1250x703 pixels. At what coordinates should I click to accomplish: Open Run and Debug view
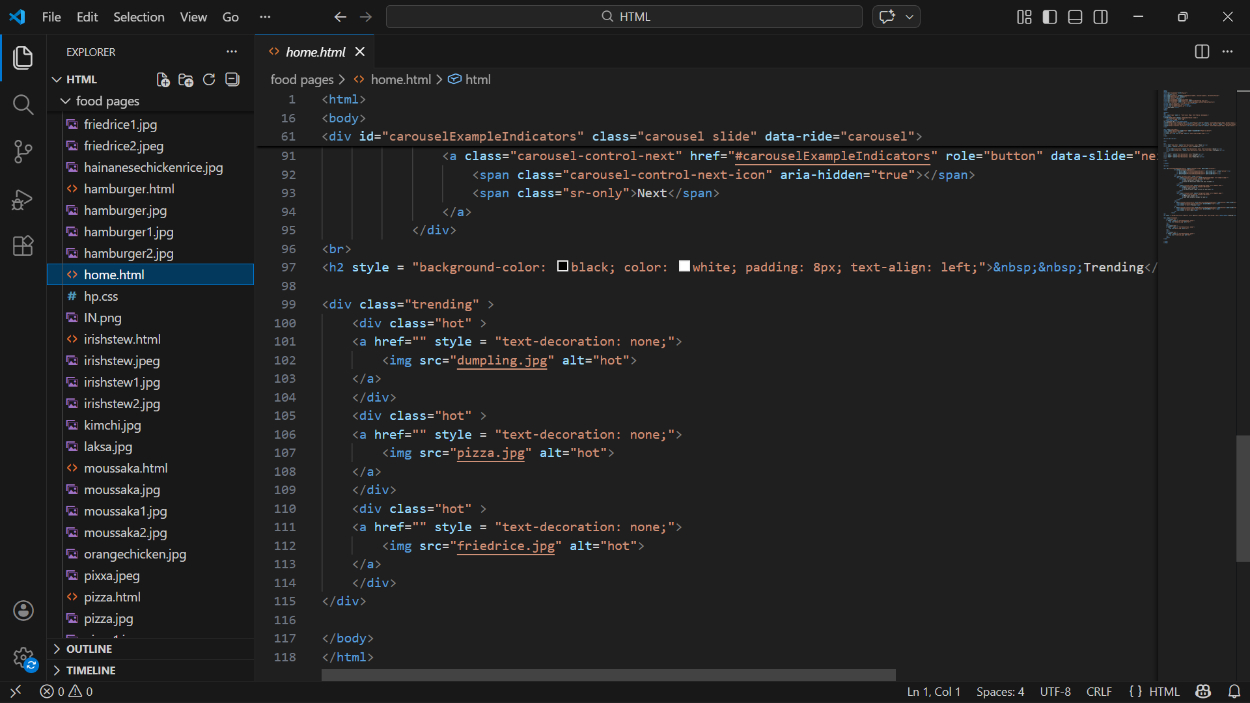(23, 199)
